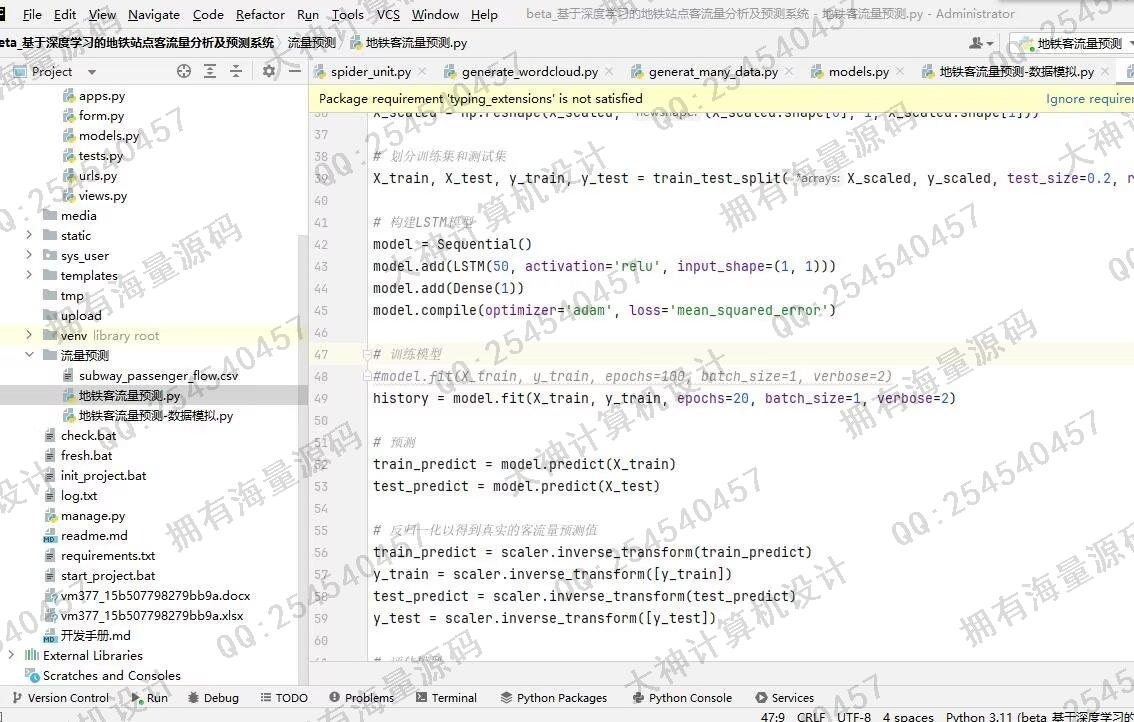
Task: Open the Navigate menu
Action: 154,14
